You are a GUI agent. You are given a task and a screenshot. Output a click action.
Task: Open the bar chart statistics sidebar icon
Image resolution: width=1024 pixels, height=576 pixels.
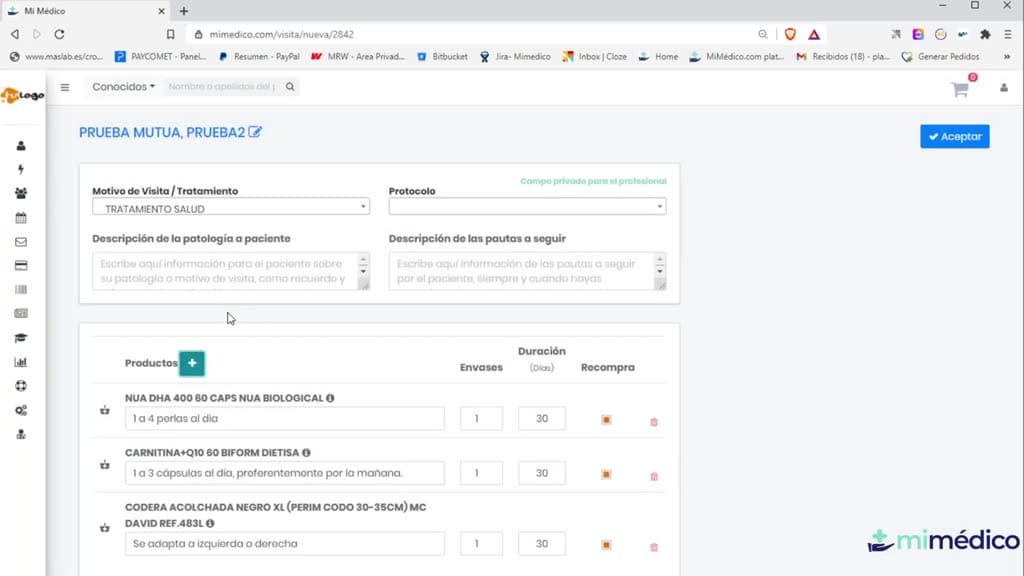click(21, 362)
